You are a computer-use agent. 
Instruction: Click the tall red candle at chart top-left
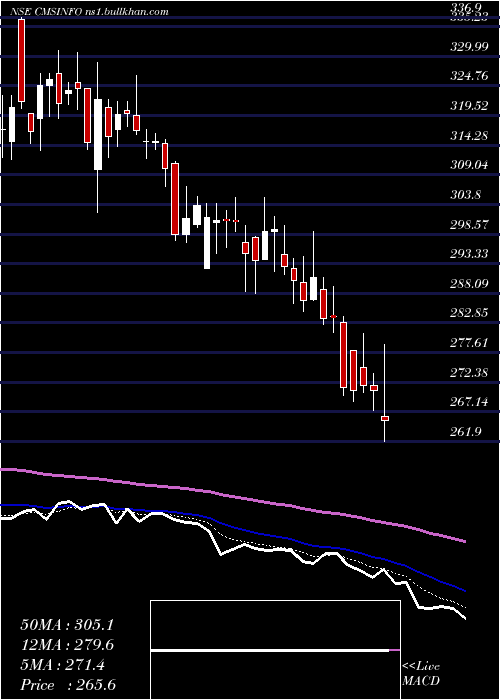(x=21, y=61)
